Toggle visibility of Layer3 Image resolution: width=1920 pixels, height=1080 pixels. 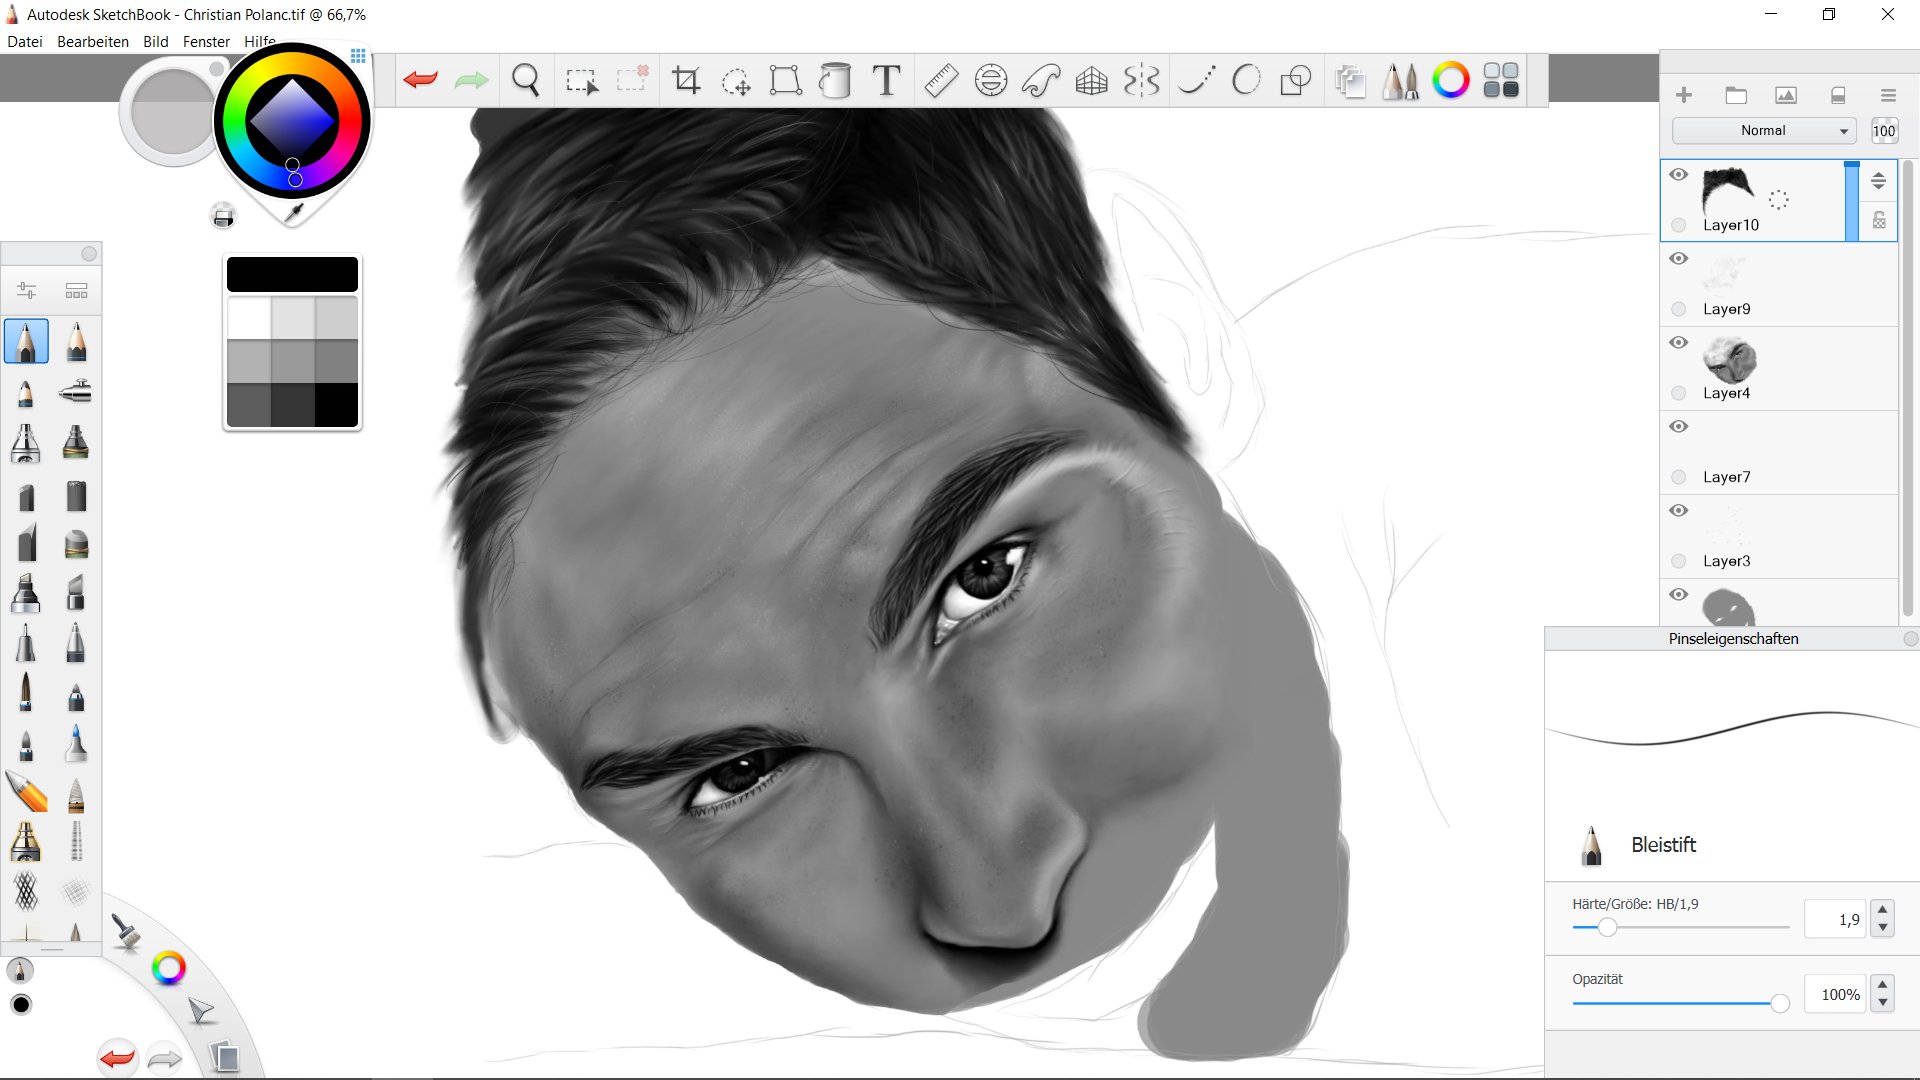1679,511
